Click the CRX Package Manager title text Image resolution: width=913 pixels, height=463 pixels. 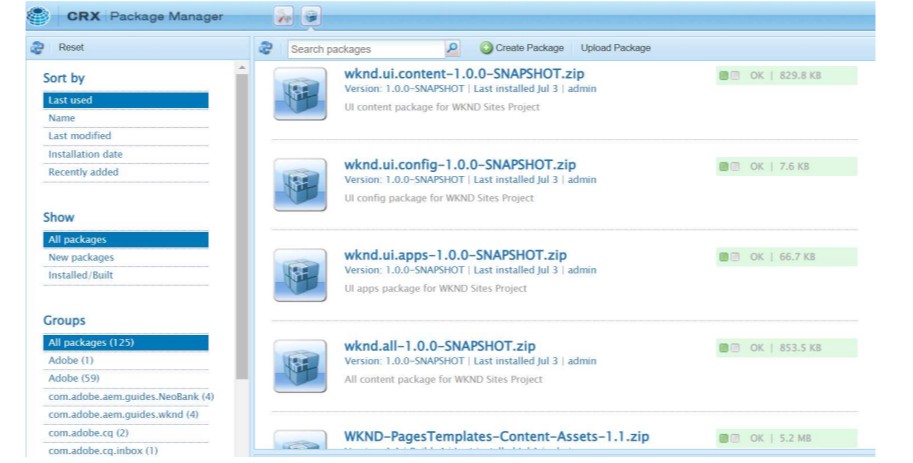point(145,16)
